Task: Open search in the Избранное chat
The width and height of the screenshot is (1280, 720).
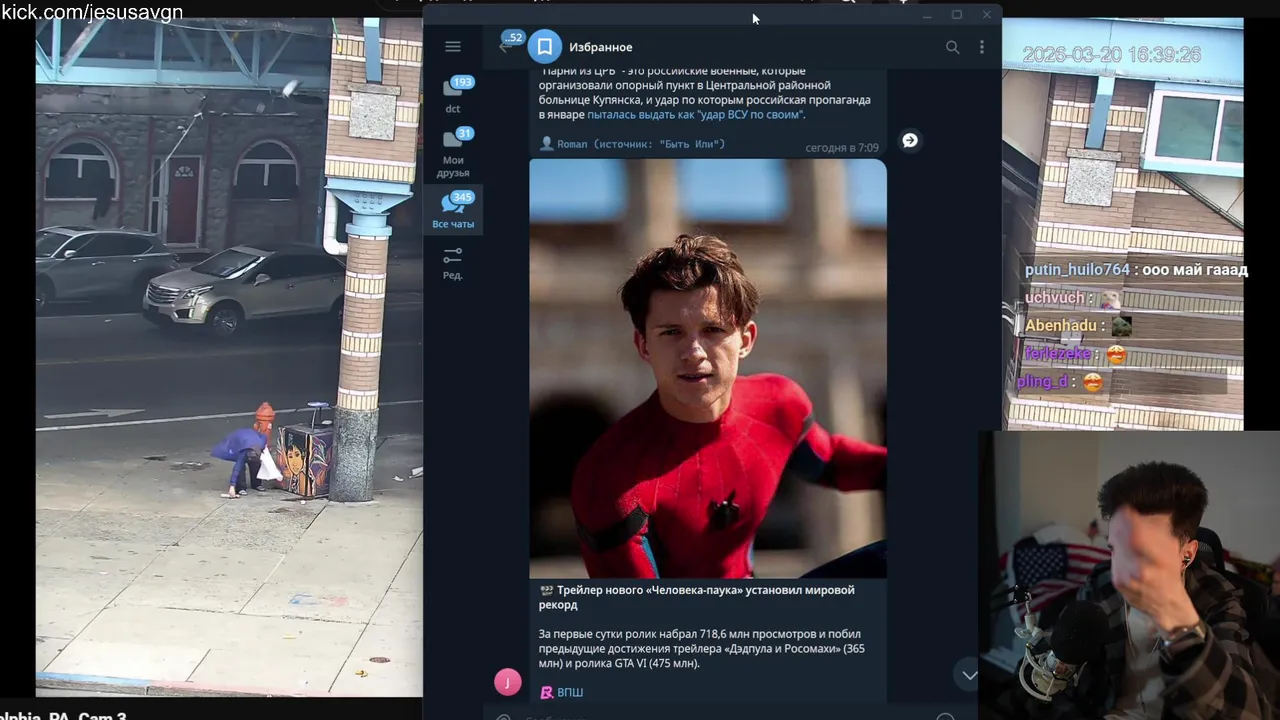Action: [952, 47]
